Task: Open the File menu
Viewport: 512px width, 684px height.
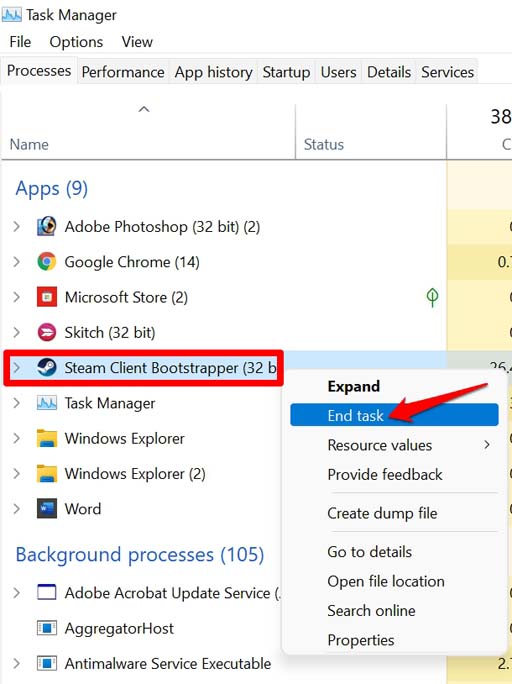Action: click(20, 42)
